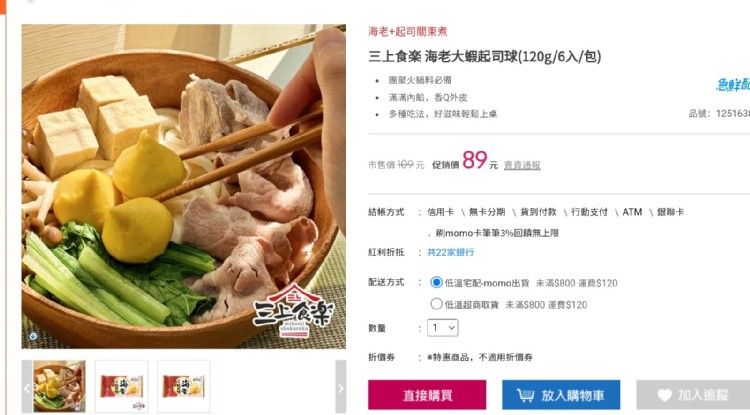Click the main hotpot product image

coord(184,186)
